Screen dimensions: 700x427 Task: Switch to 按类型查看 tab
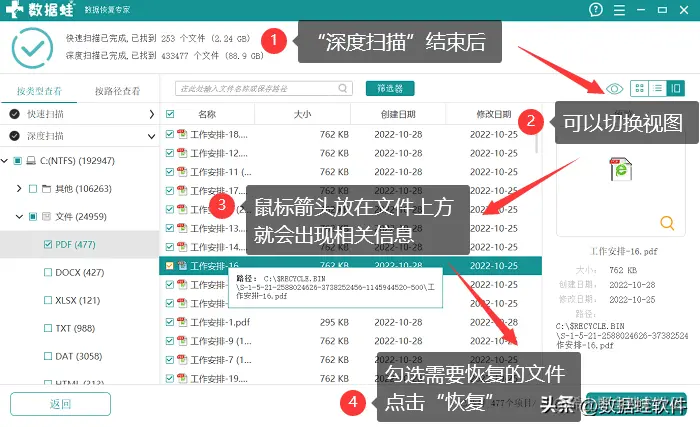tap(39, 91)
